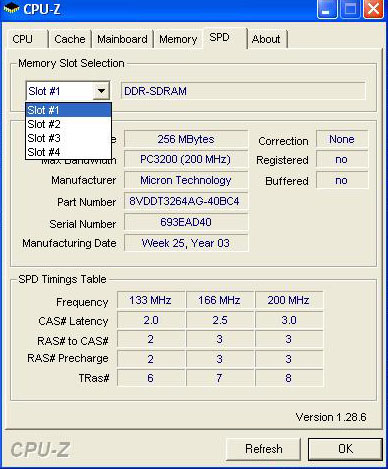Screen dimensions: 388x469
Task: Click serial number 693EAD40
Action: point(186,222)
